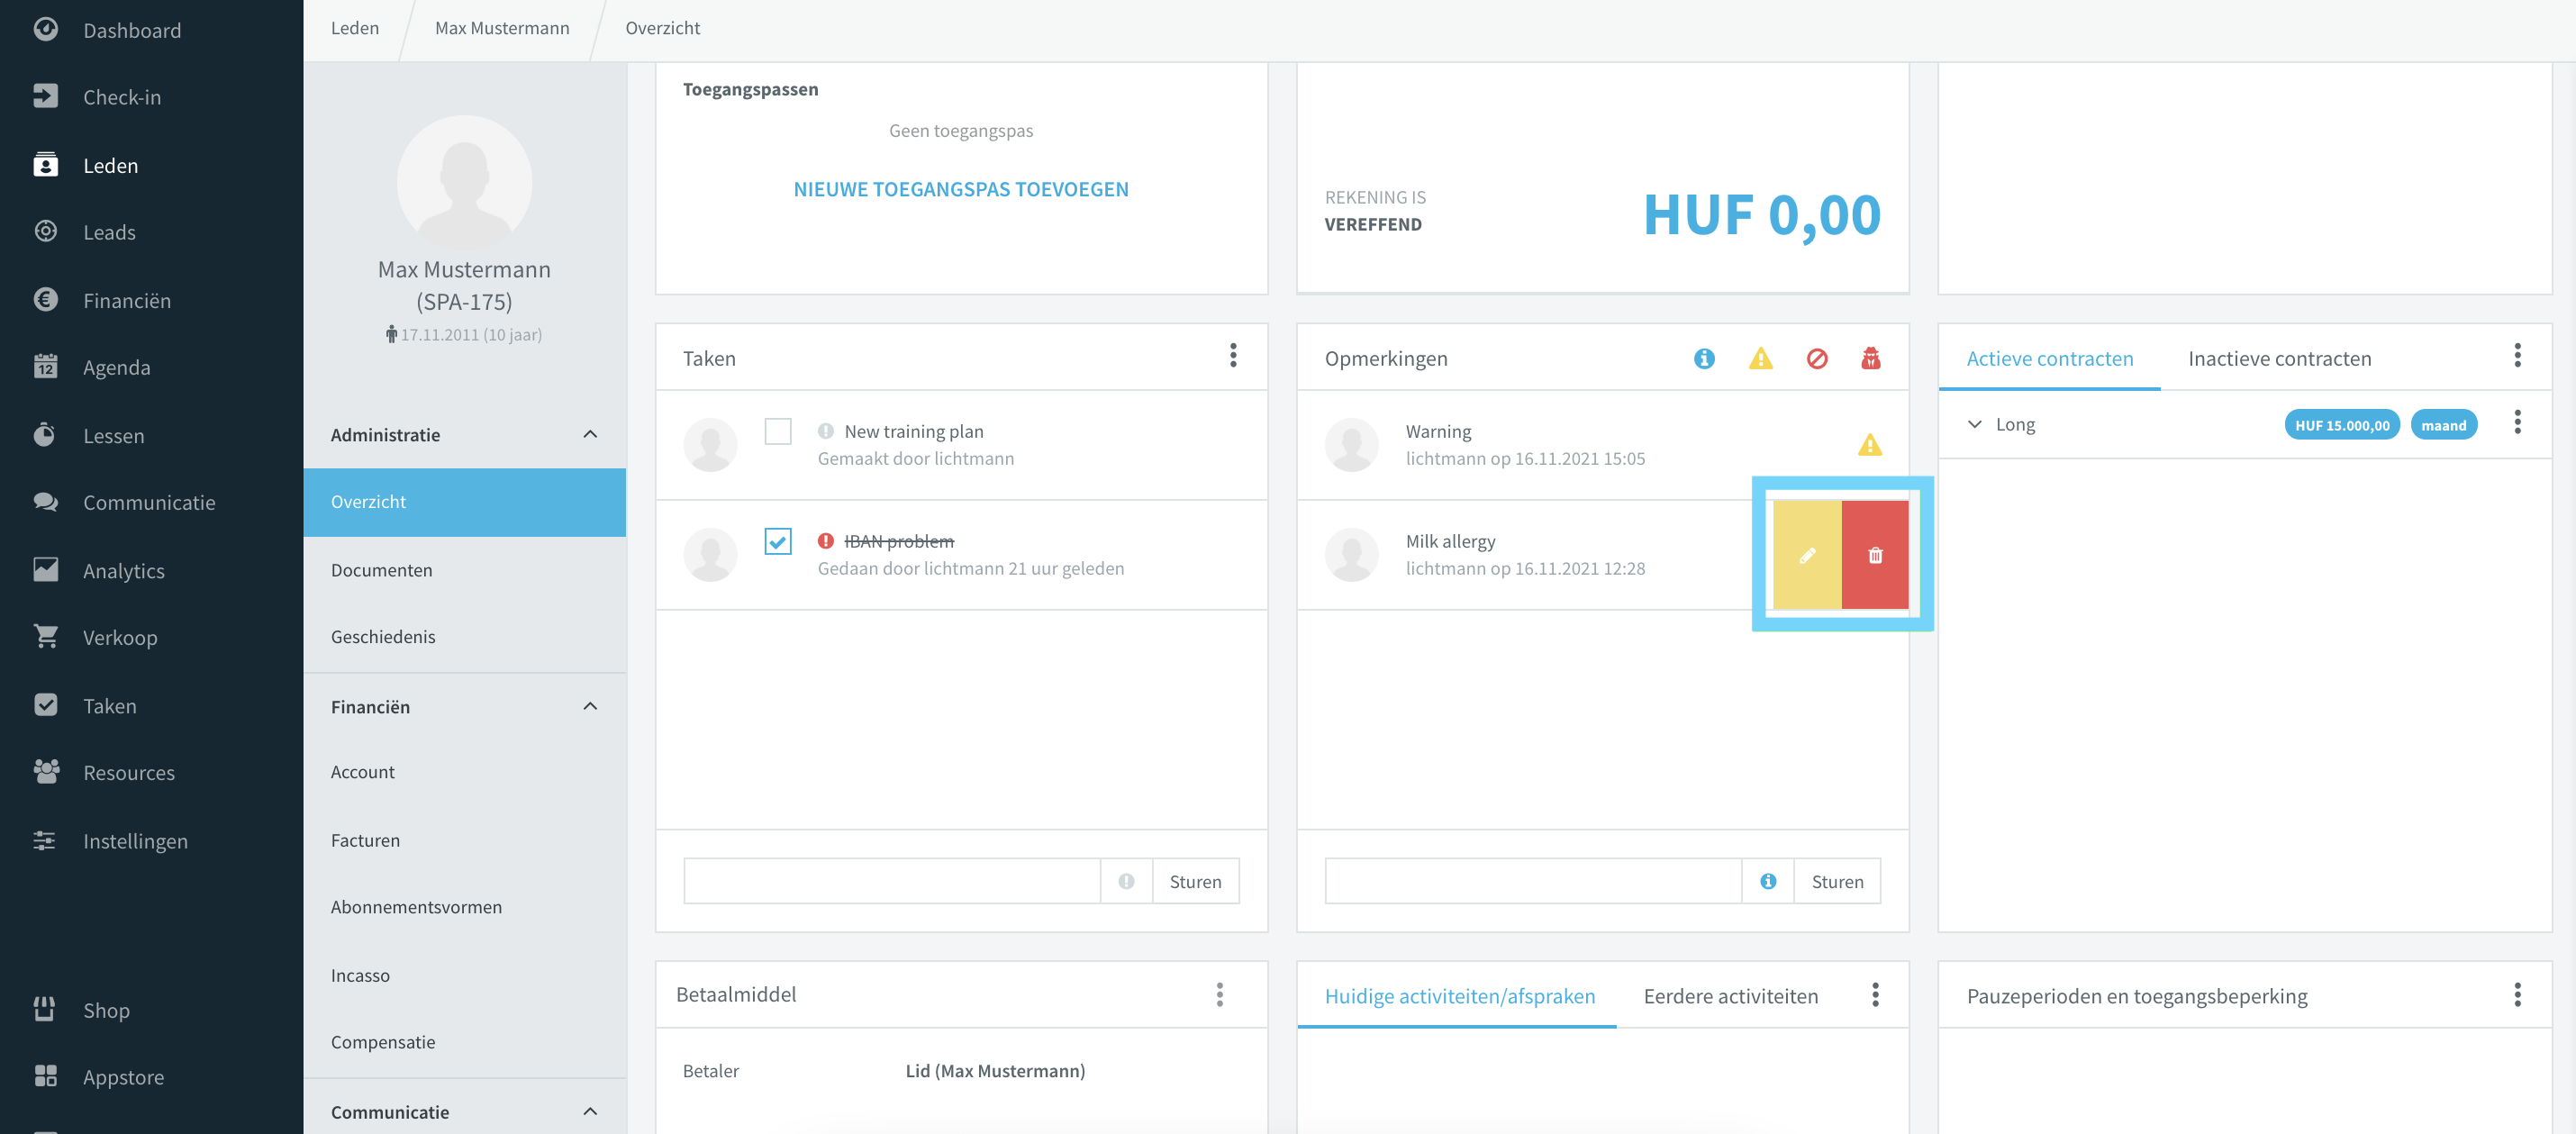Change remark type icon in the new remark input
Image resolution: width=2576 pixels, height=1134 pixels.
pos(1768,881)
